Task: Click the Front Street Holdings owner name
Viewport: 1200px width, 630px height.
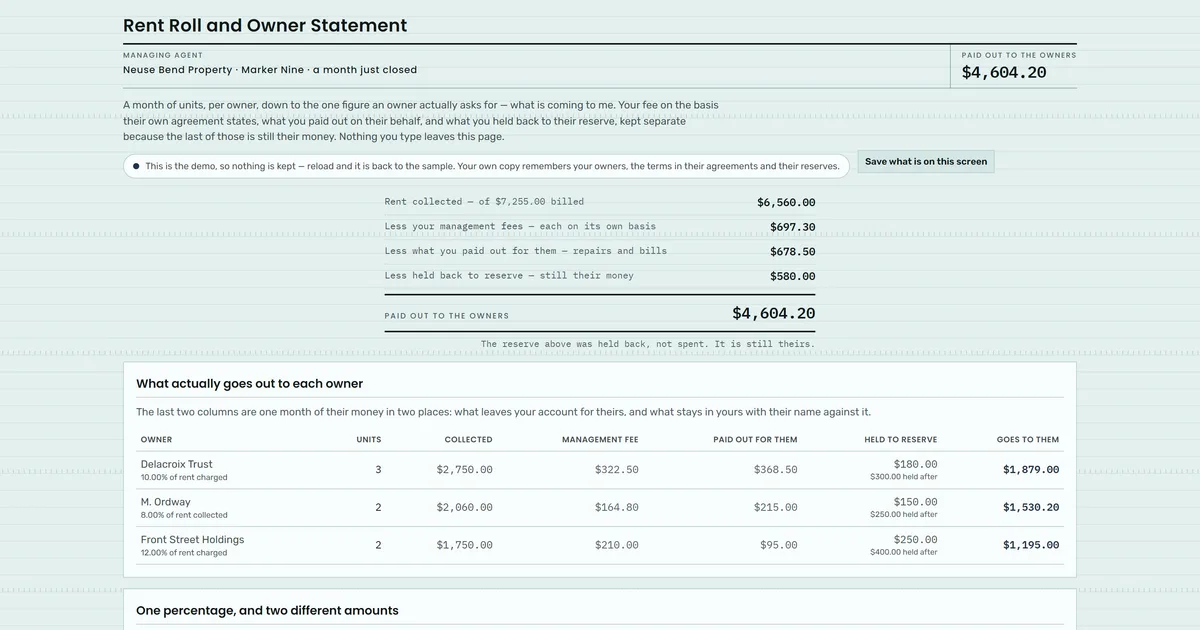Action: point(193,540)
